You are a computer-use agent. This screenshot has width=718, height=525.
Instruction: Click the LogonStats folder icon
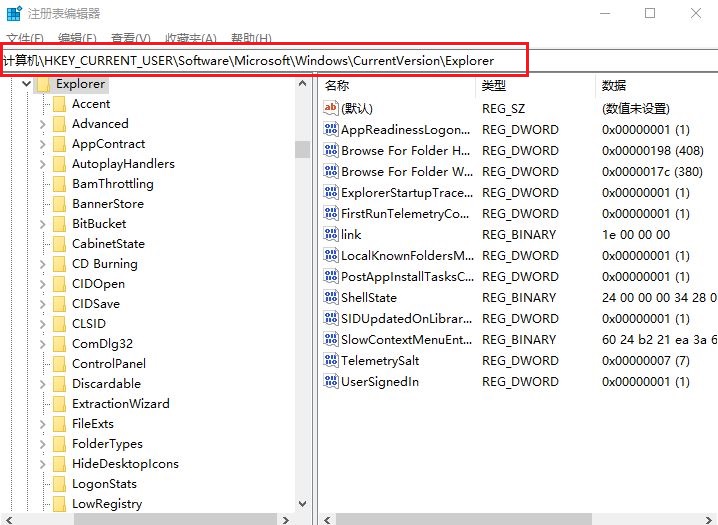[60, 483]
